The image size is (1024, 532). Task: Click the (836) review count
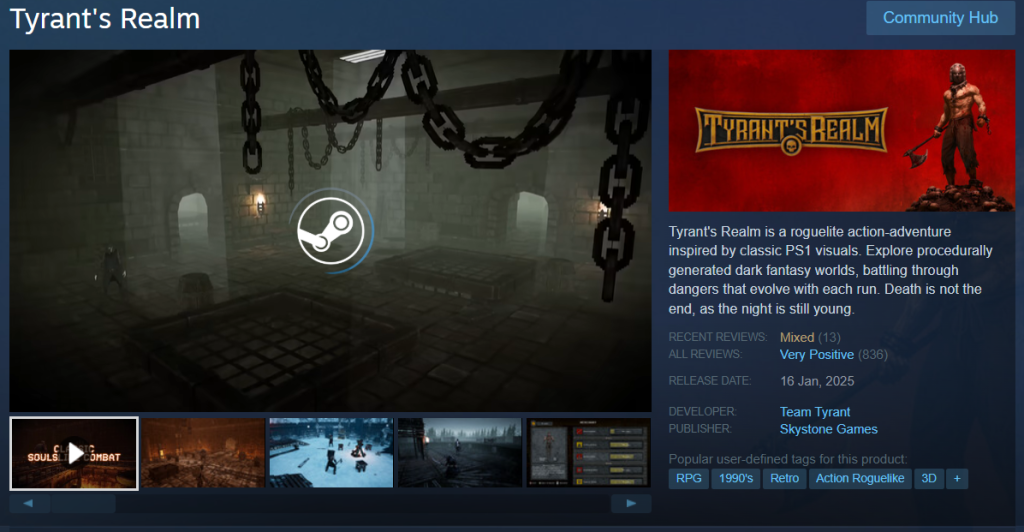pos(872,354)
